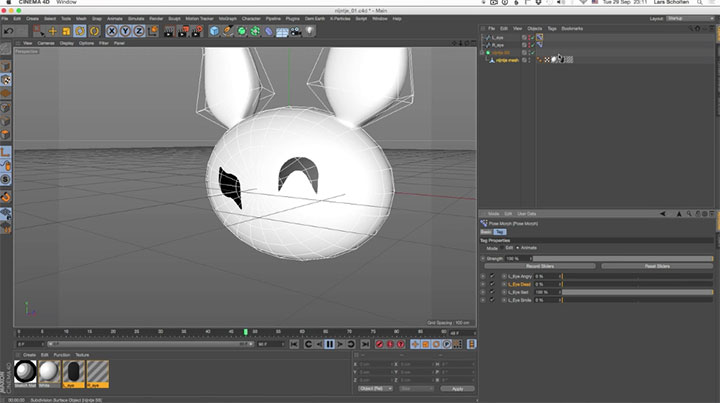Click the coordinate system icon
Screen dimensions: 720x403
[152, 31]
